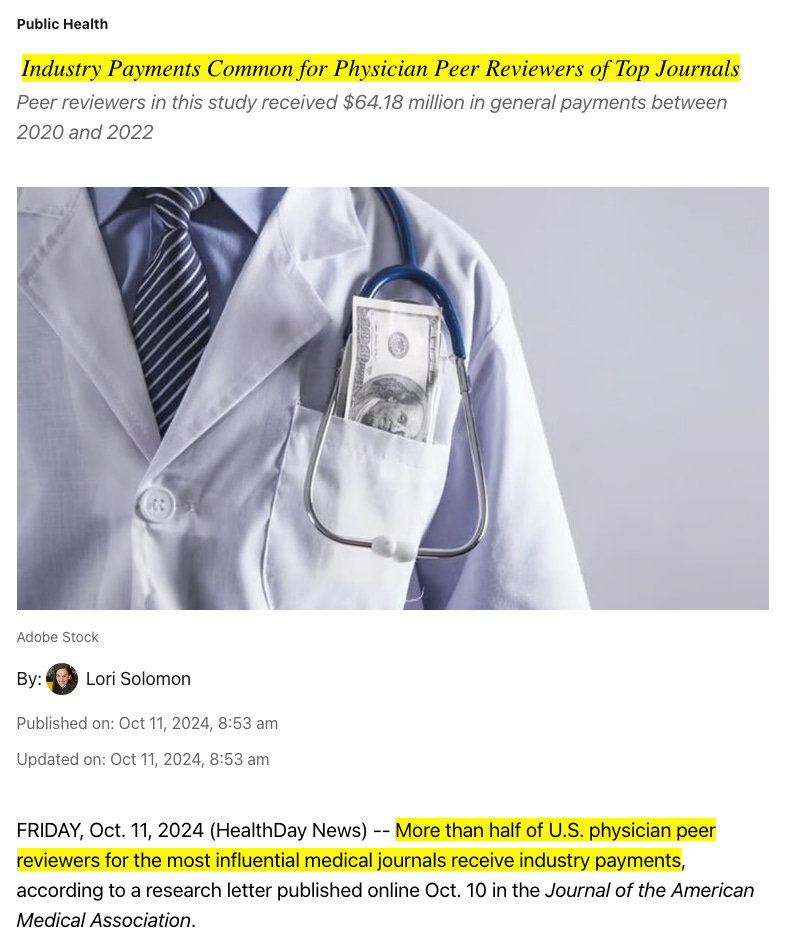Open the Public Health category link
The width and height of the screenshot is (787, 945).
click(x=62, y=24)
